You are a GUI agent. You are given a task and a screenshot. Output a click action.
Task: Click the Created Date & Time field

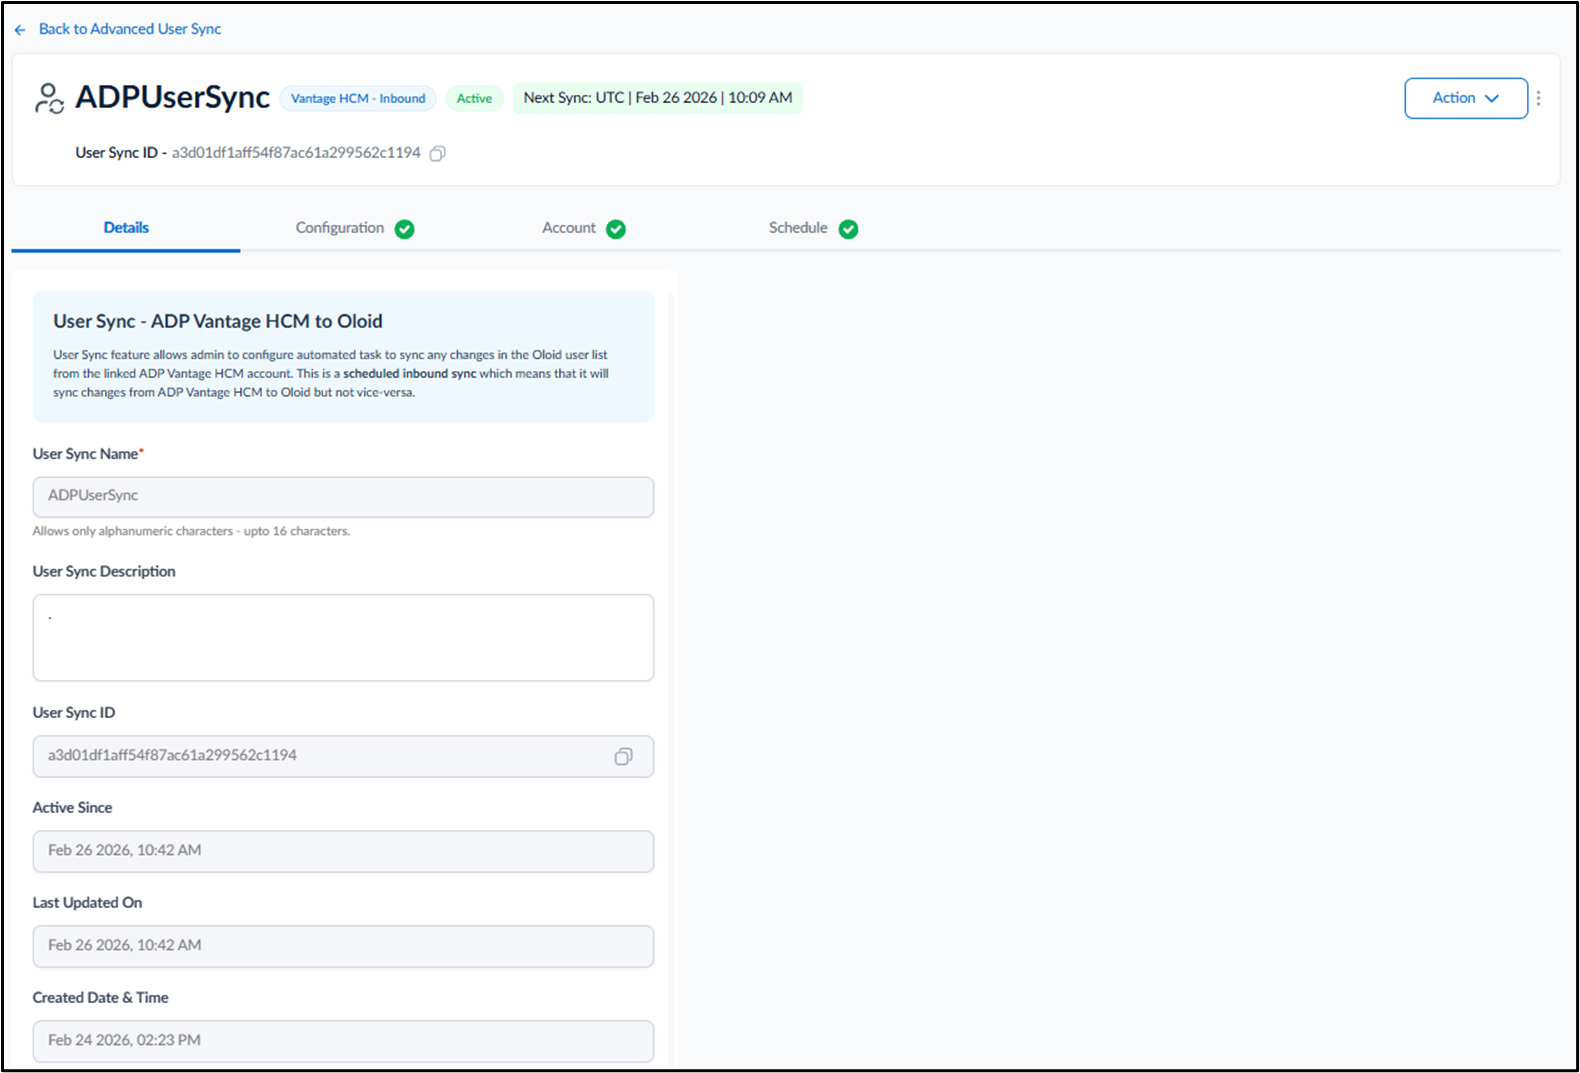[343, 1041]
